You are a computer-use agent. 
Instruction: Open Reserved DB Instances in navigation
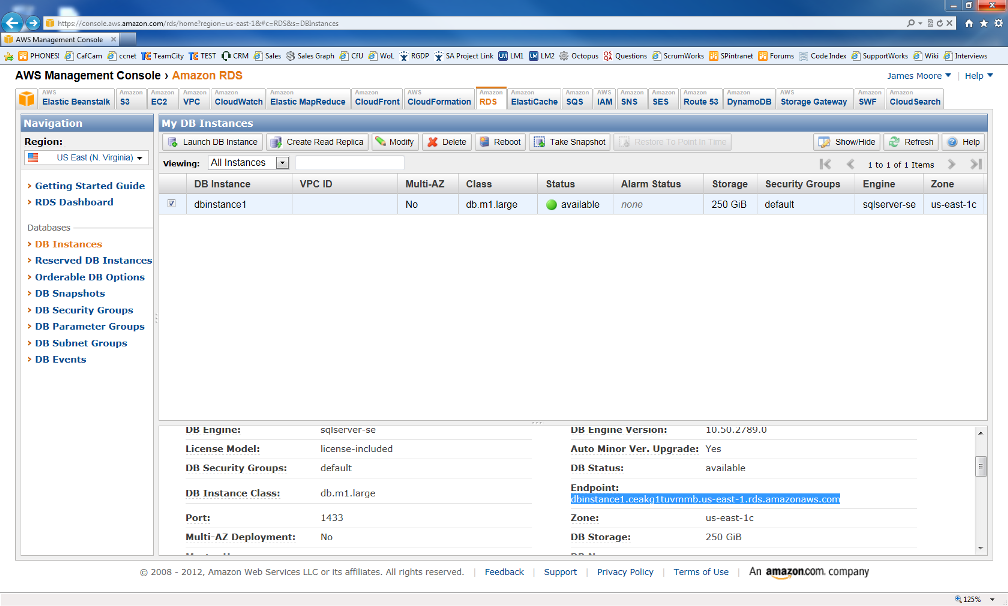(93, 260)
